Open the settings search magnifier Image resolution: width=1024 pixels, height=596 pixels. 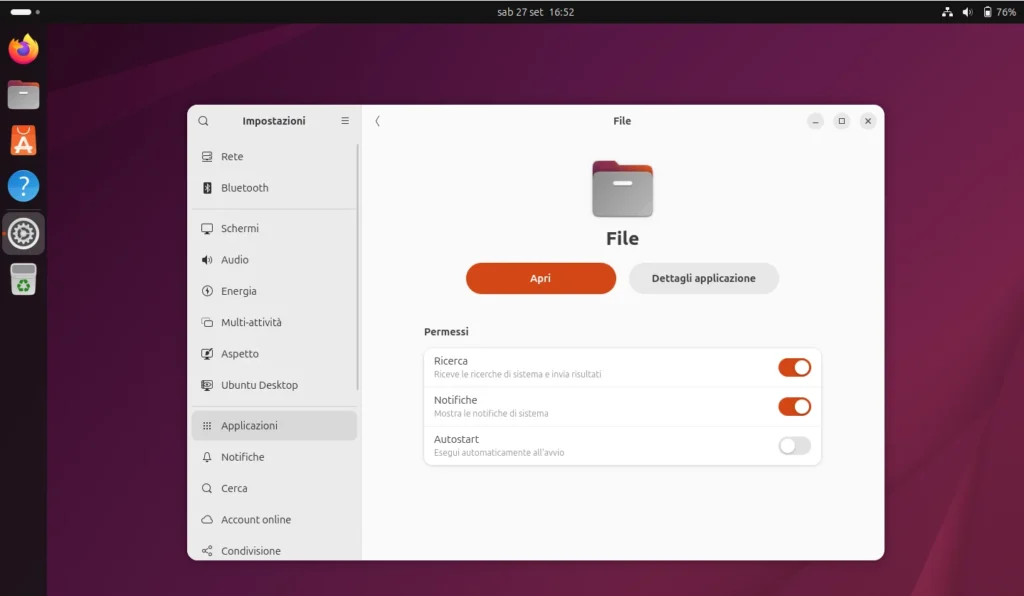[x=203, y=120]
